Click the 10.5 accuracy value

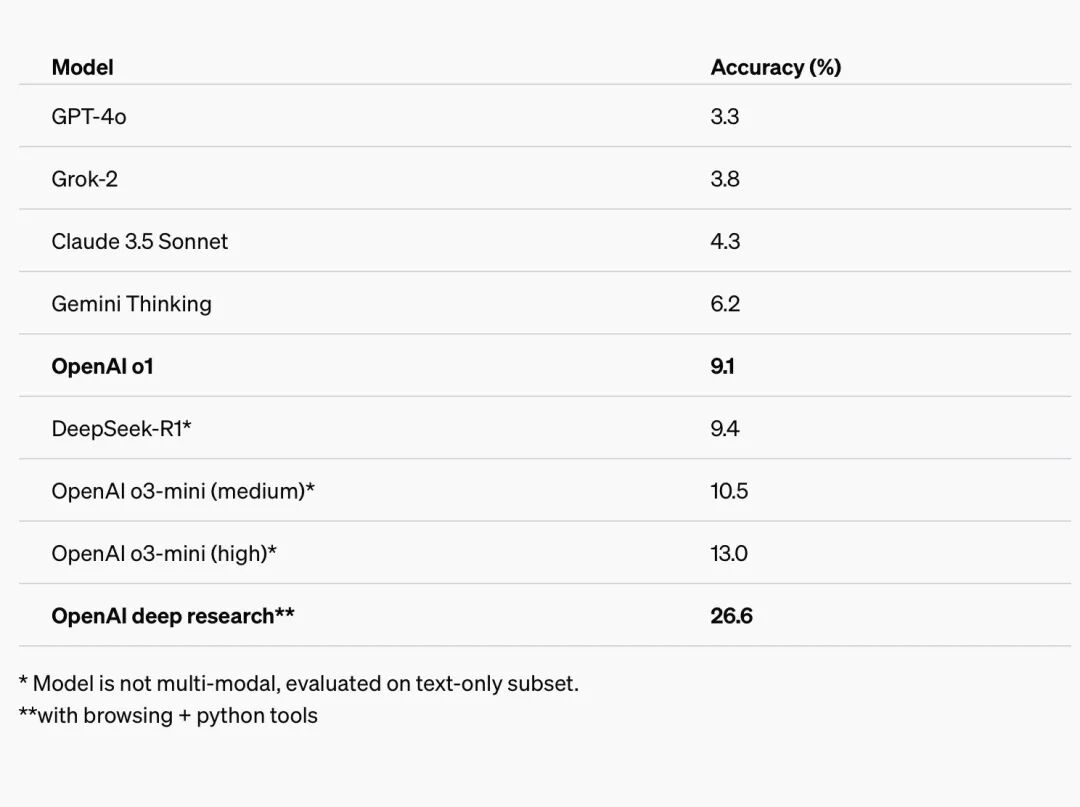[729, 491]
